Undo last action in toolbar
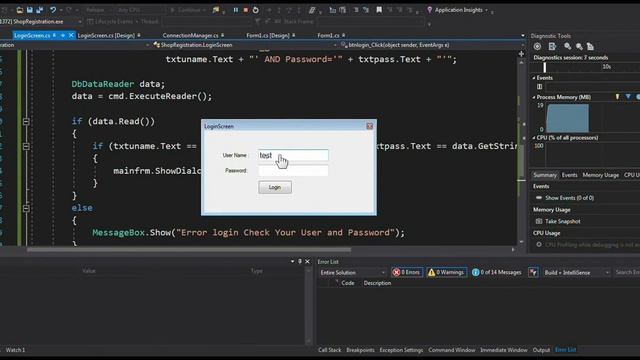 (53, 10)
